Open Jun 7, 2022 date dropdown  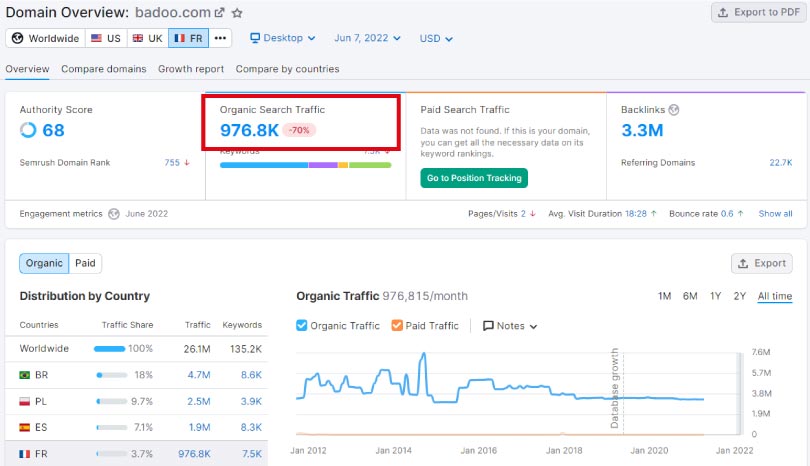(x=367, y=38)
